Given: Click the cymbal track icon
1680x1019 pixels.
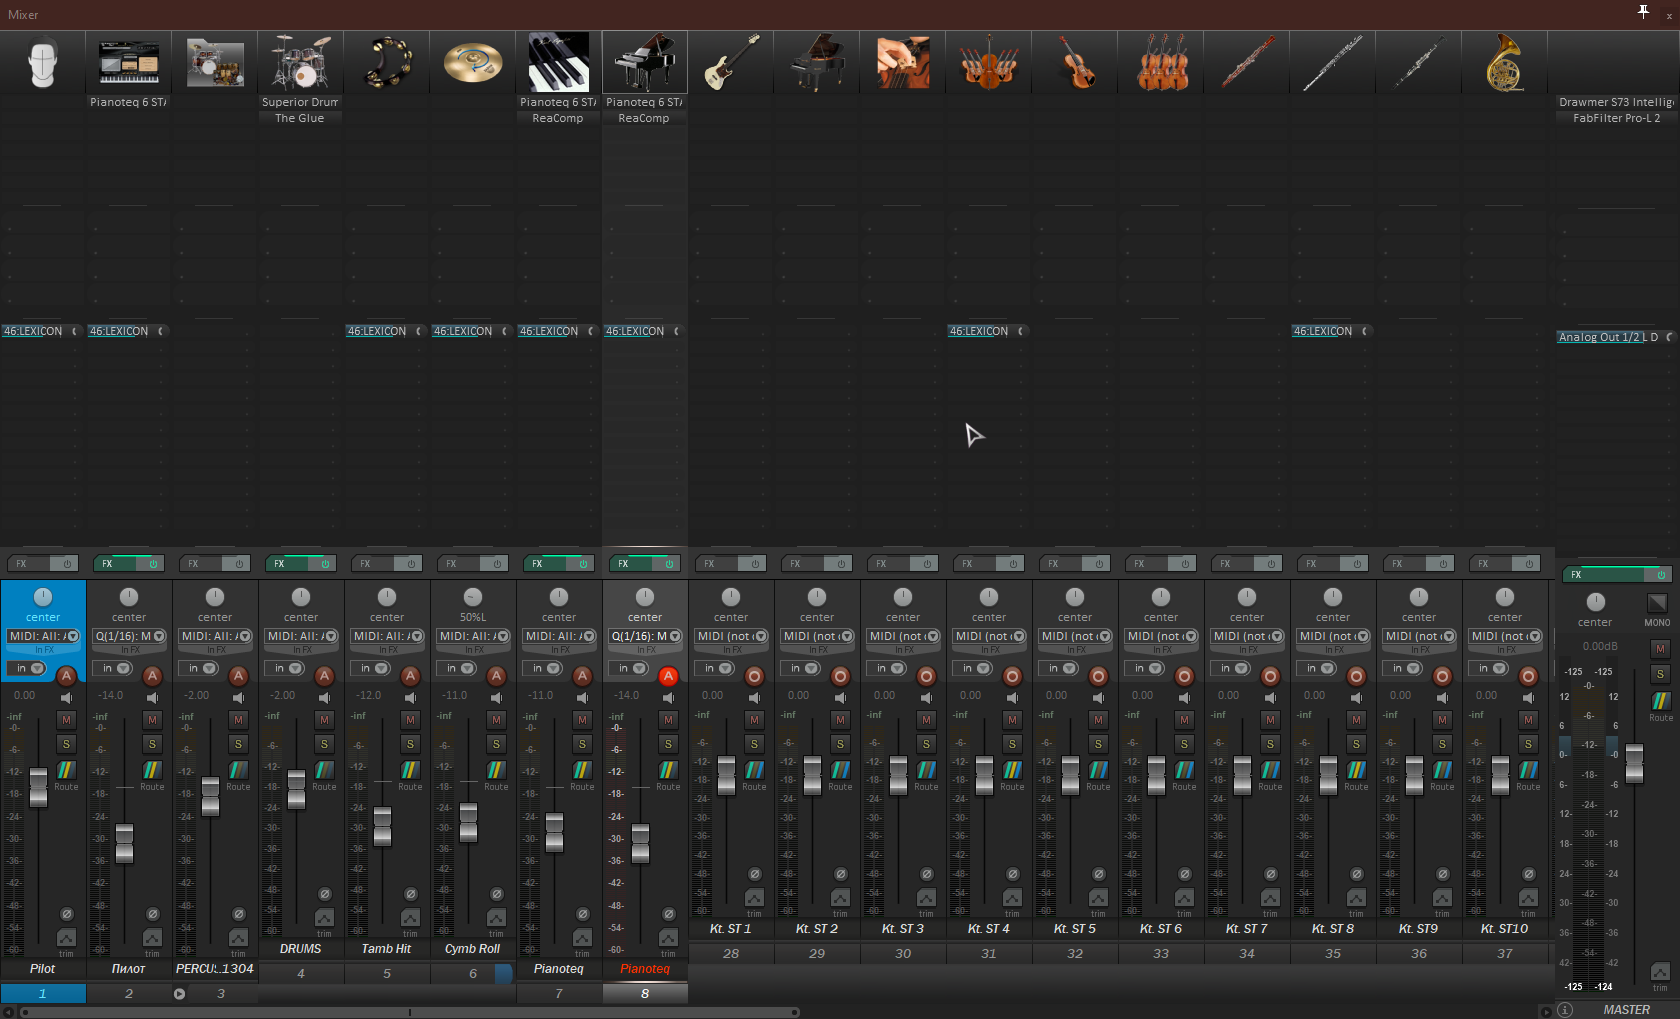Looking at the screenshot, I should (x=473, y=62).
